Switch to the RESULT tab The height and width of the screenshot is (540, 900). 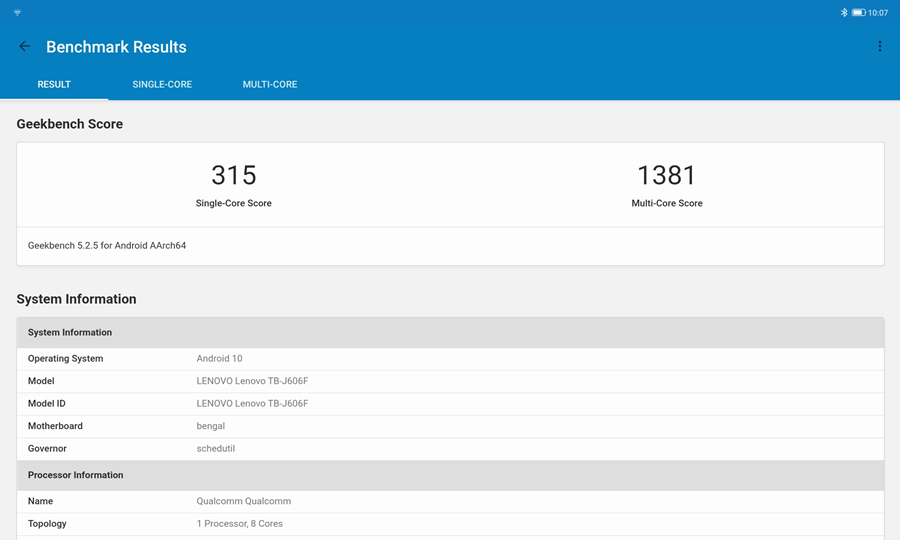point(54,85)
